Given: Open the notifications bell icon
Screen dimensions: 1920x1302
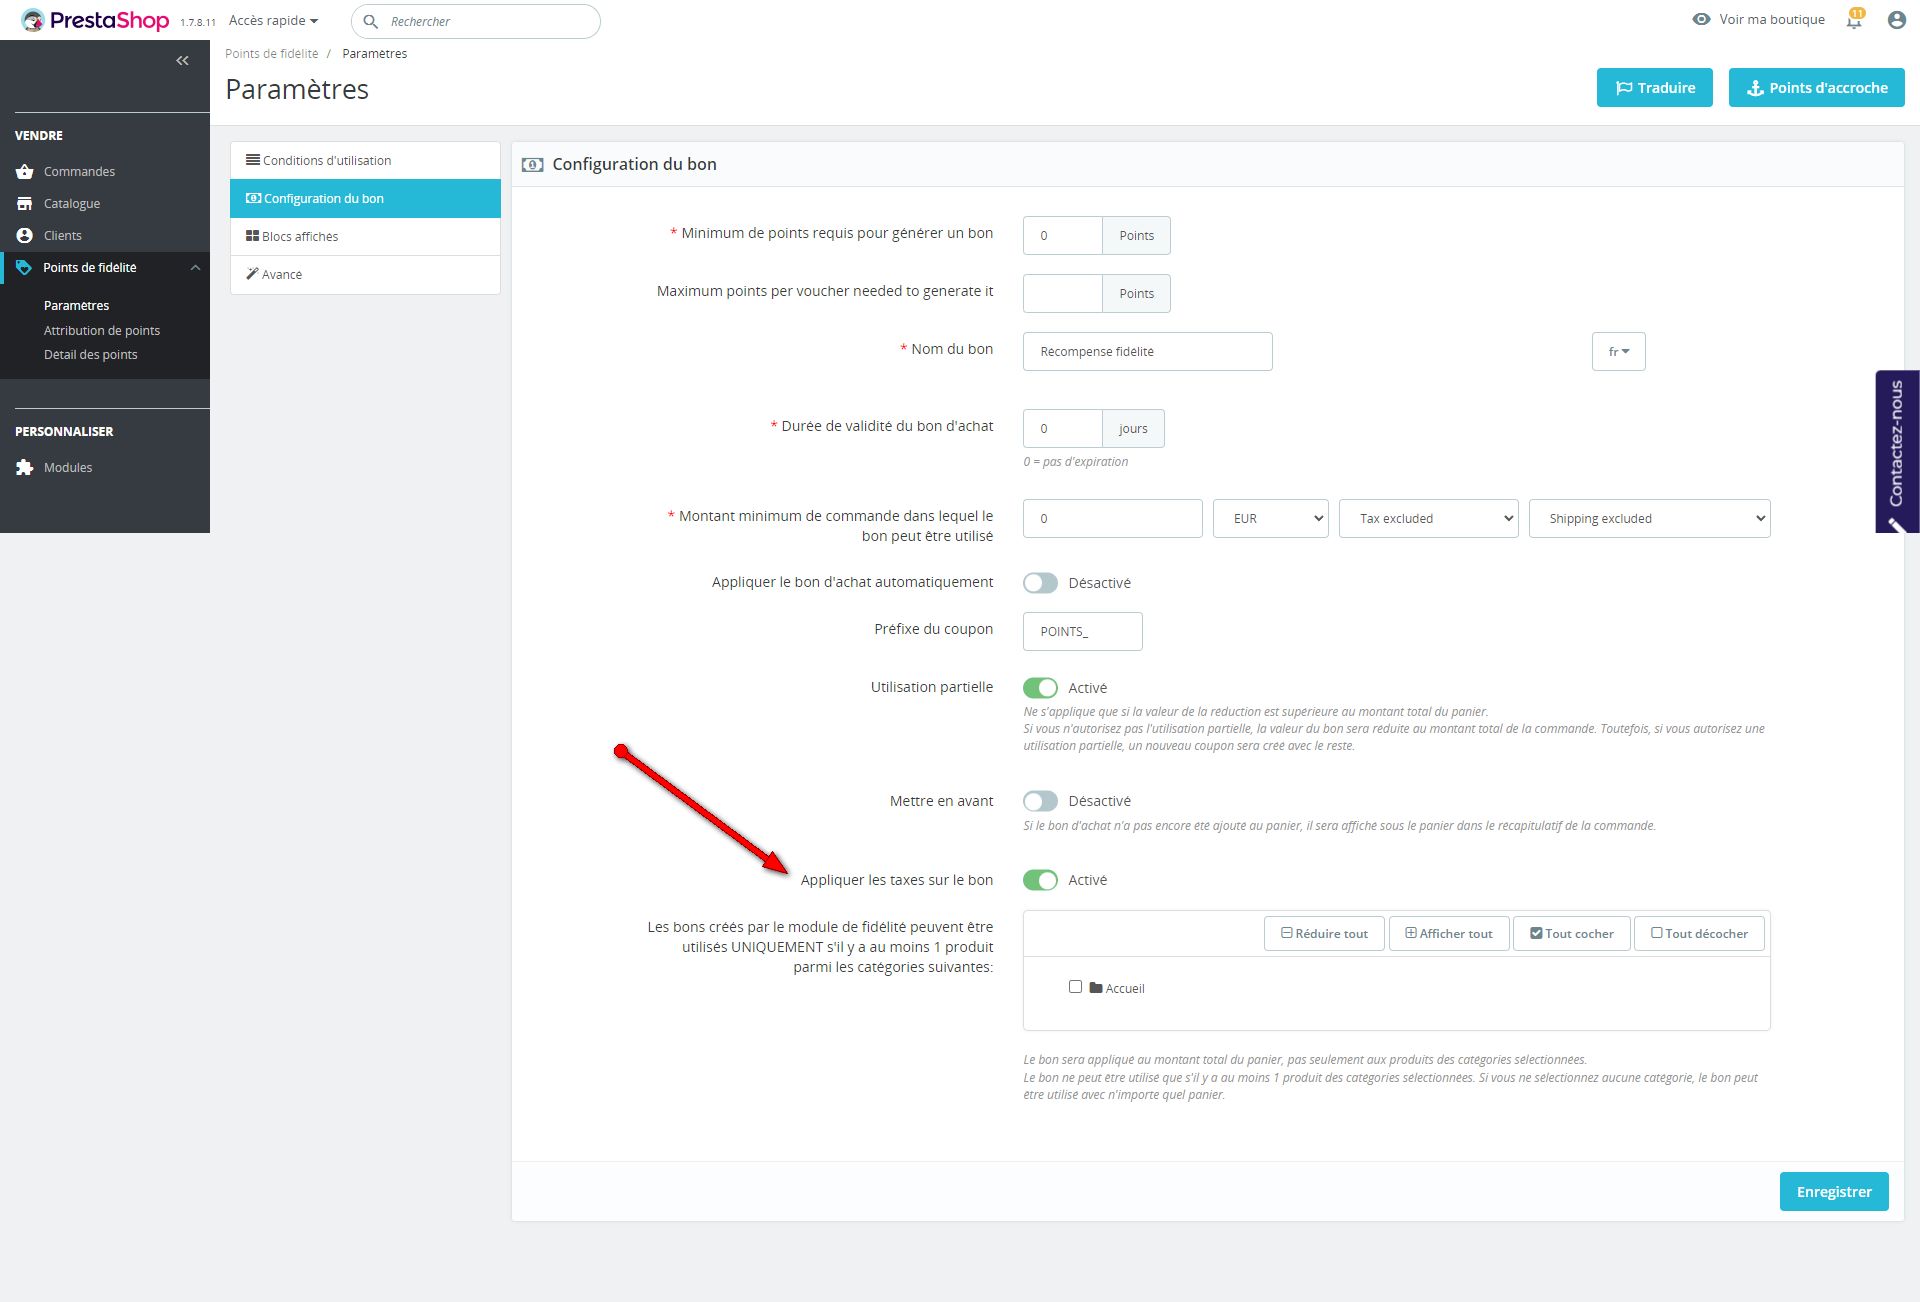Looking at the screenshot, I should [x=1854, y=20].
